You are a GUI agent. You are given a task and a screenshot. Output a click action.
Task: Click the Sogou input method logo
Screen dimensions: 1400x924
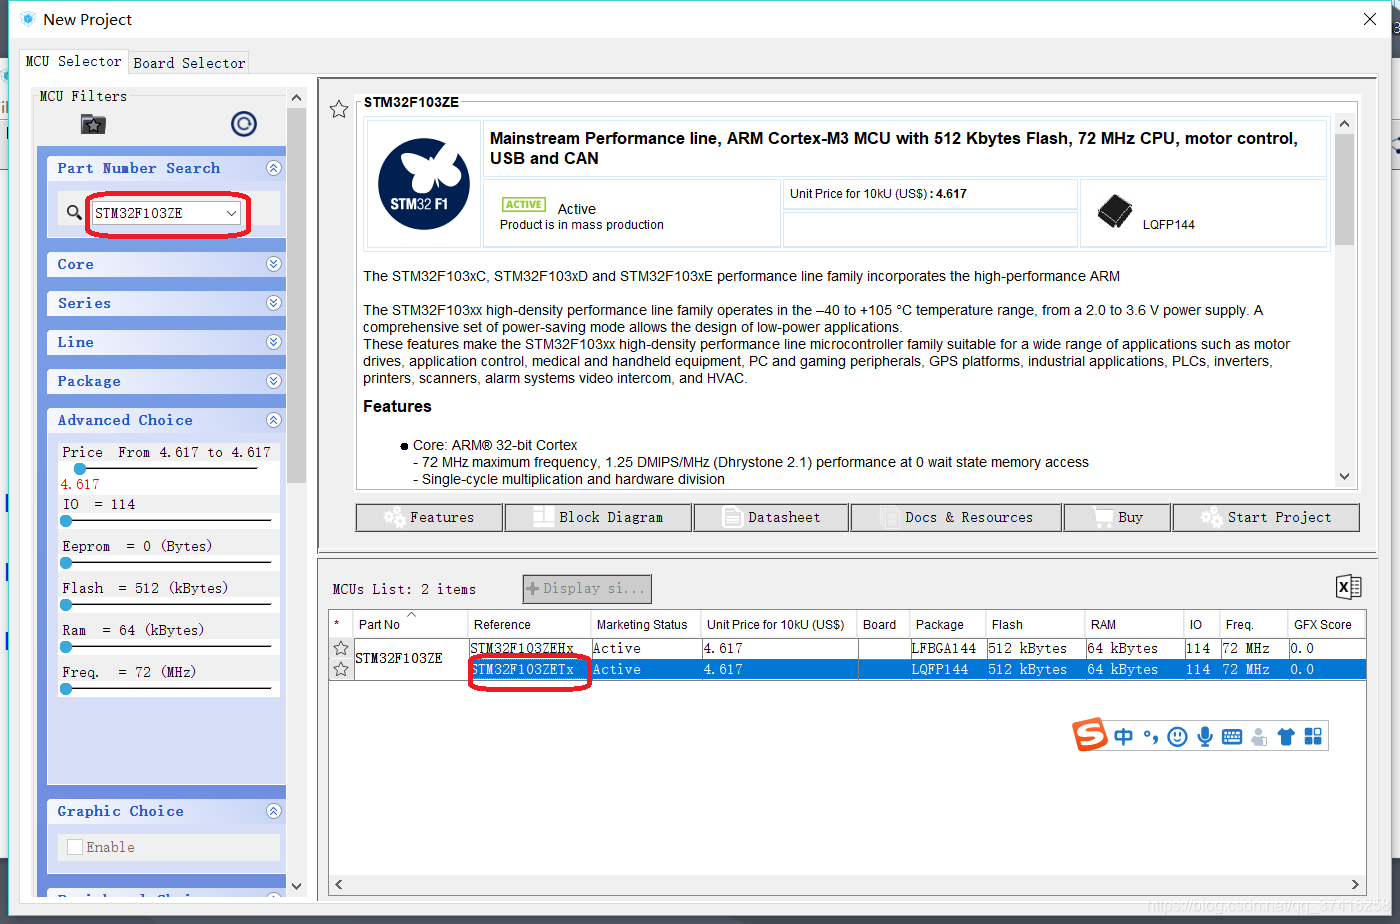1091,735
